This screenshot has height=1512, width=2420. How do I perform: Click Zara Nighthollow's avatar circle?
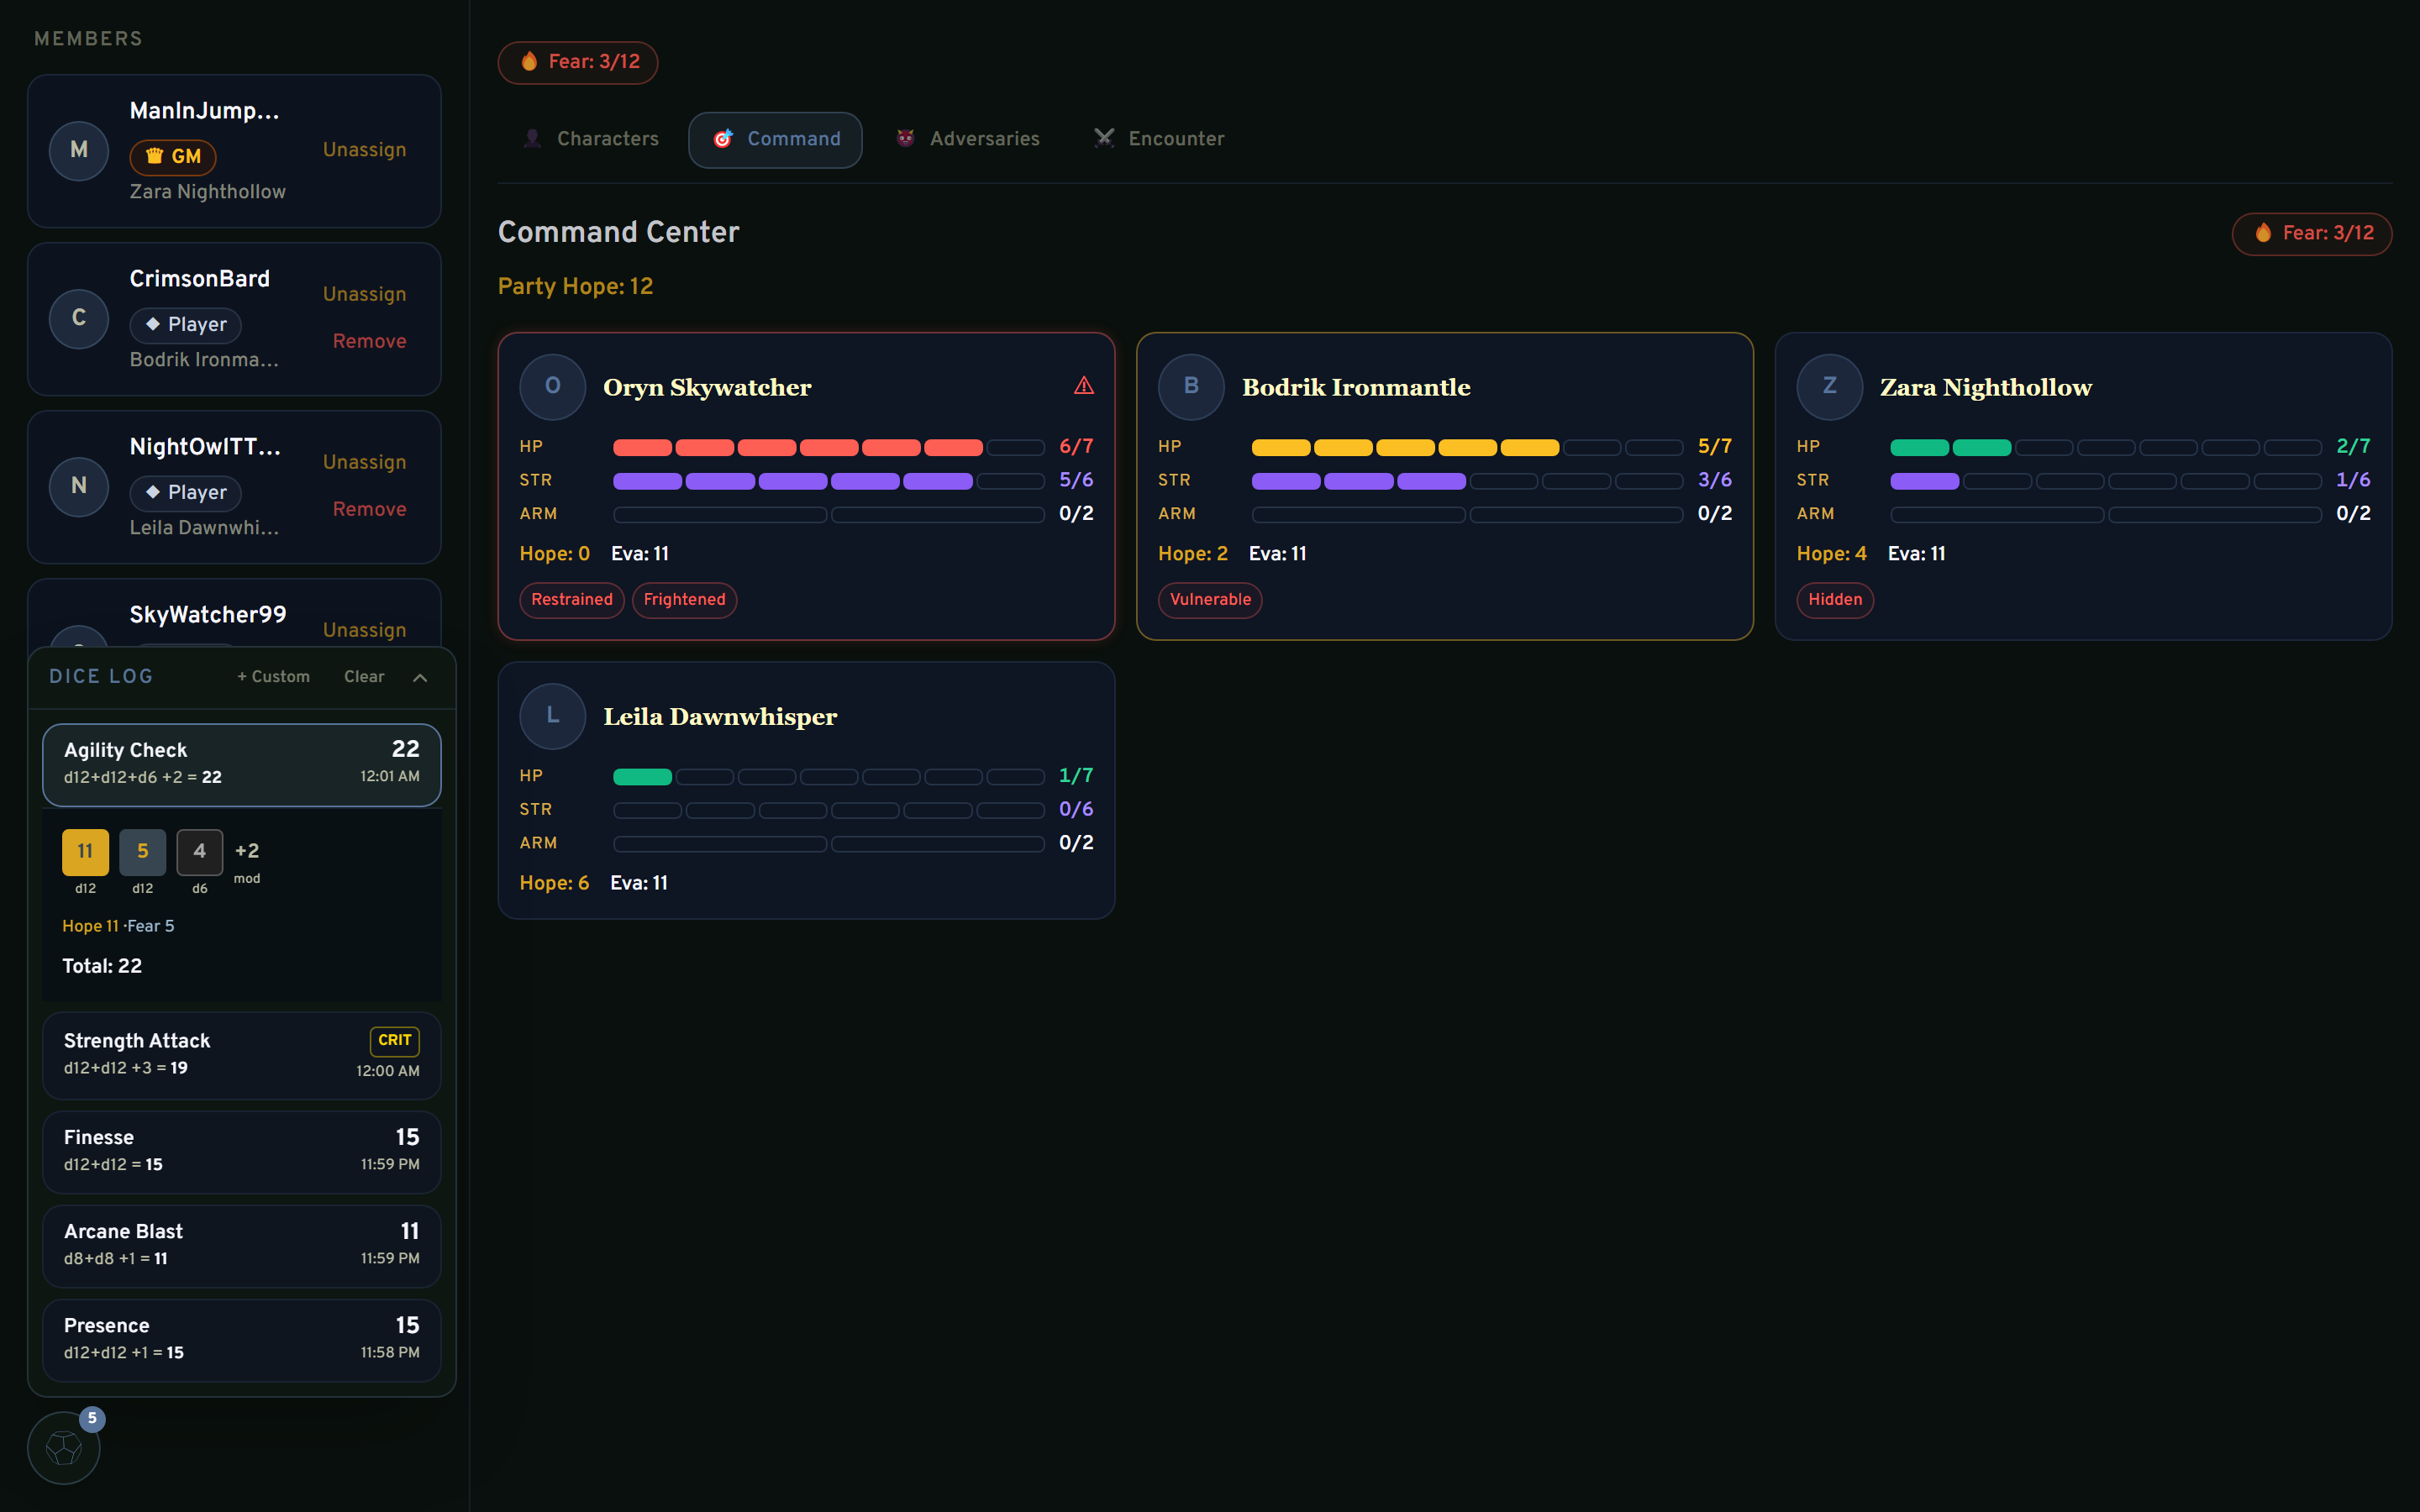tap(1828, 387)
